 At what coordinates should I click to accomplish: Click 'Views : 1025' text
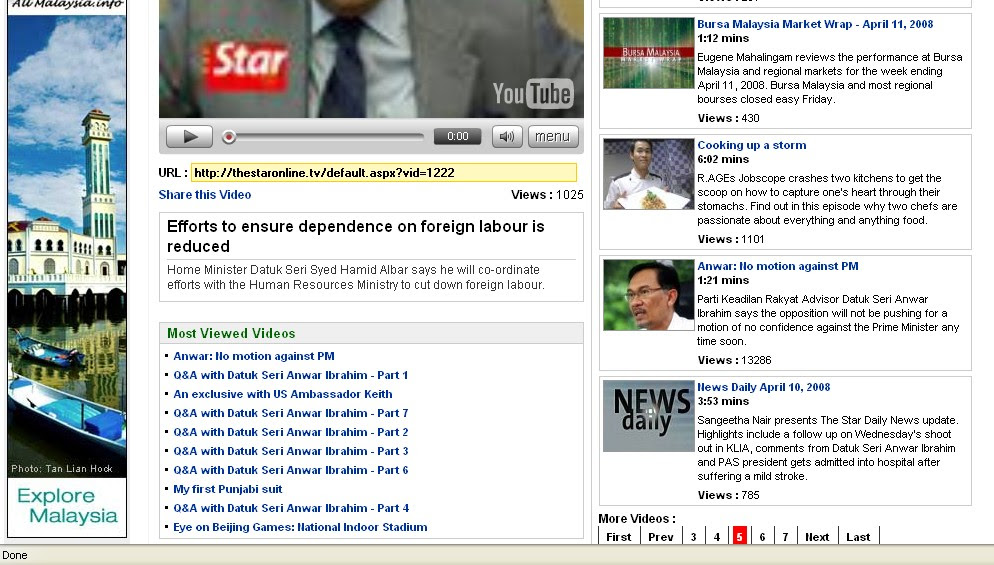pos(547,195)
